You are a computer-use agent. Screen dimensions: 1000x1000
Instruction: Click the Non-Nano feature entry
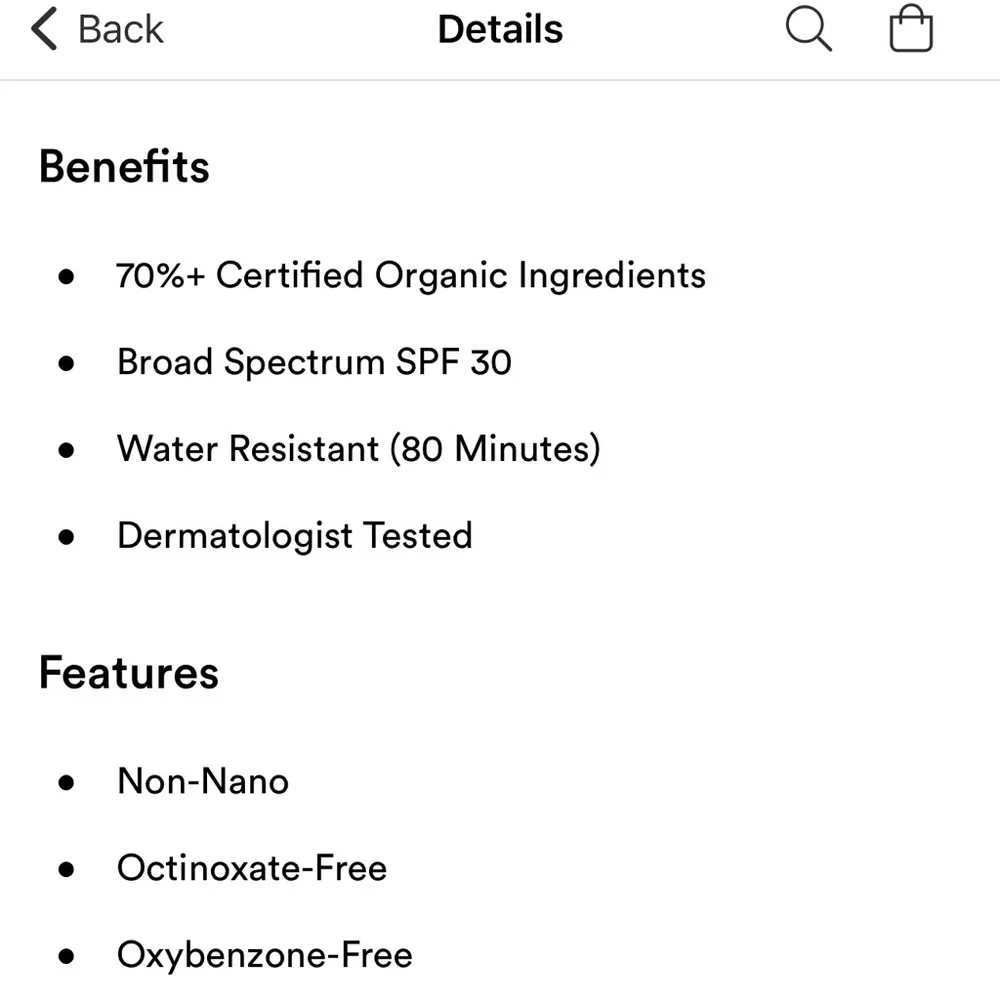202,781
